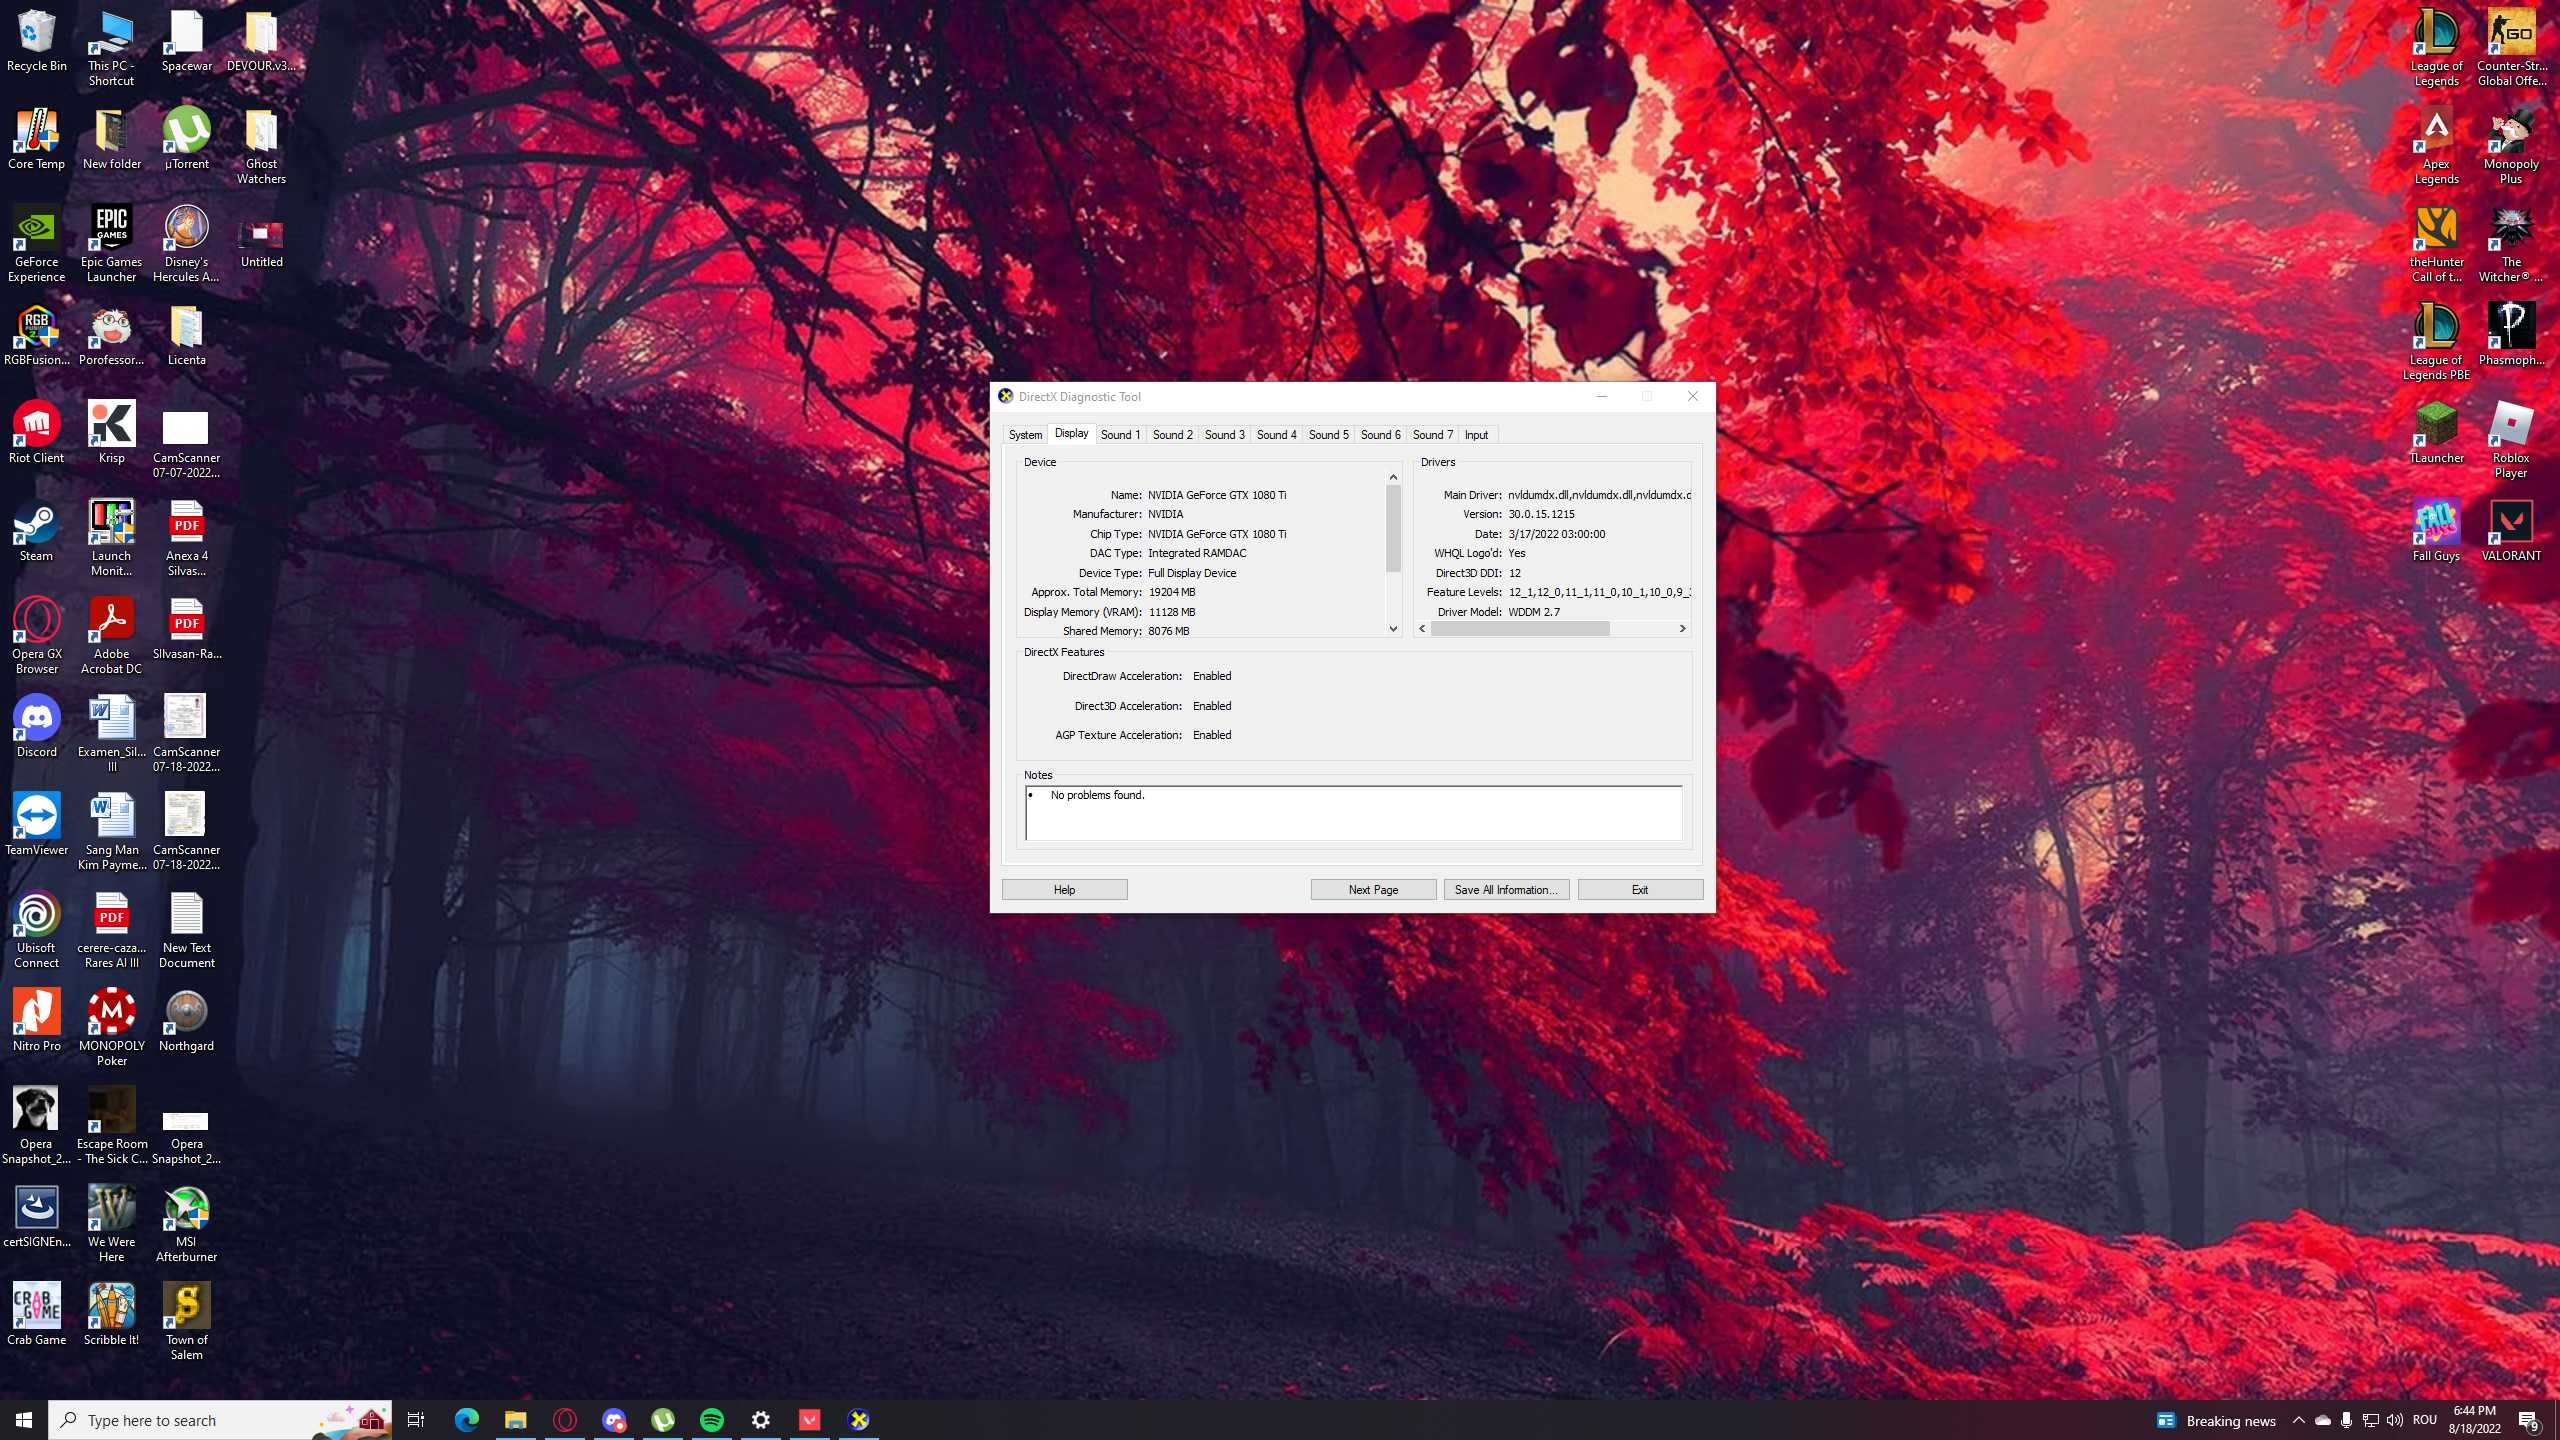
Task: Toggle AGP Texture Acceleration Enabled status
Action: coord(1213,735)
